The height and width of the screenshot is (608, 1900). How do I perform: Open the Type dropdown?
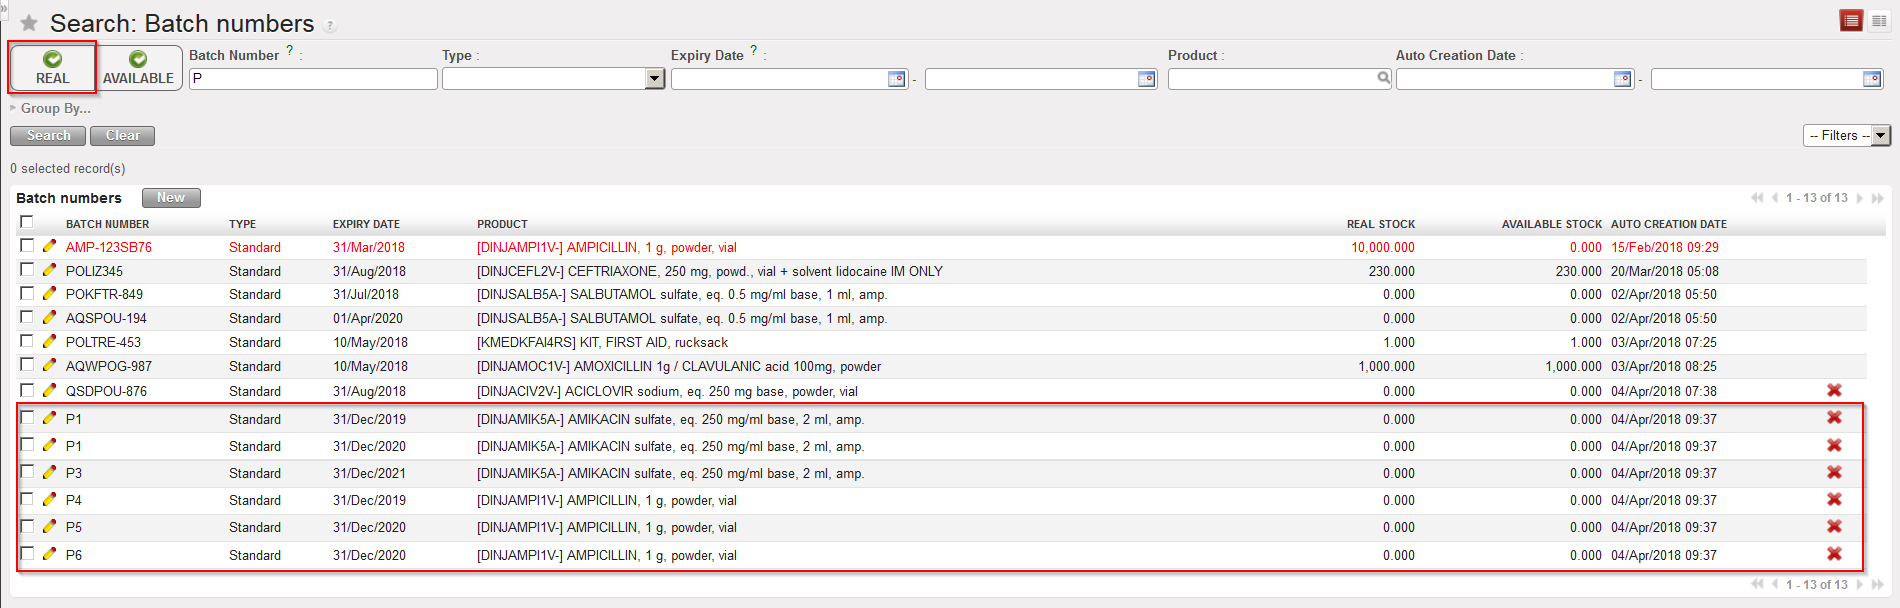coord(654,79)
